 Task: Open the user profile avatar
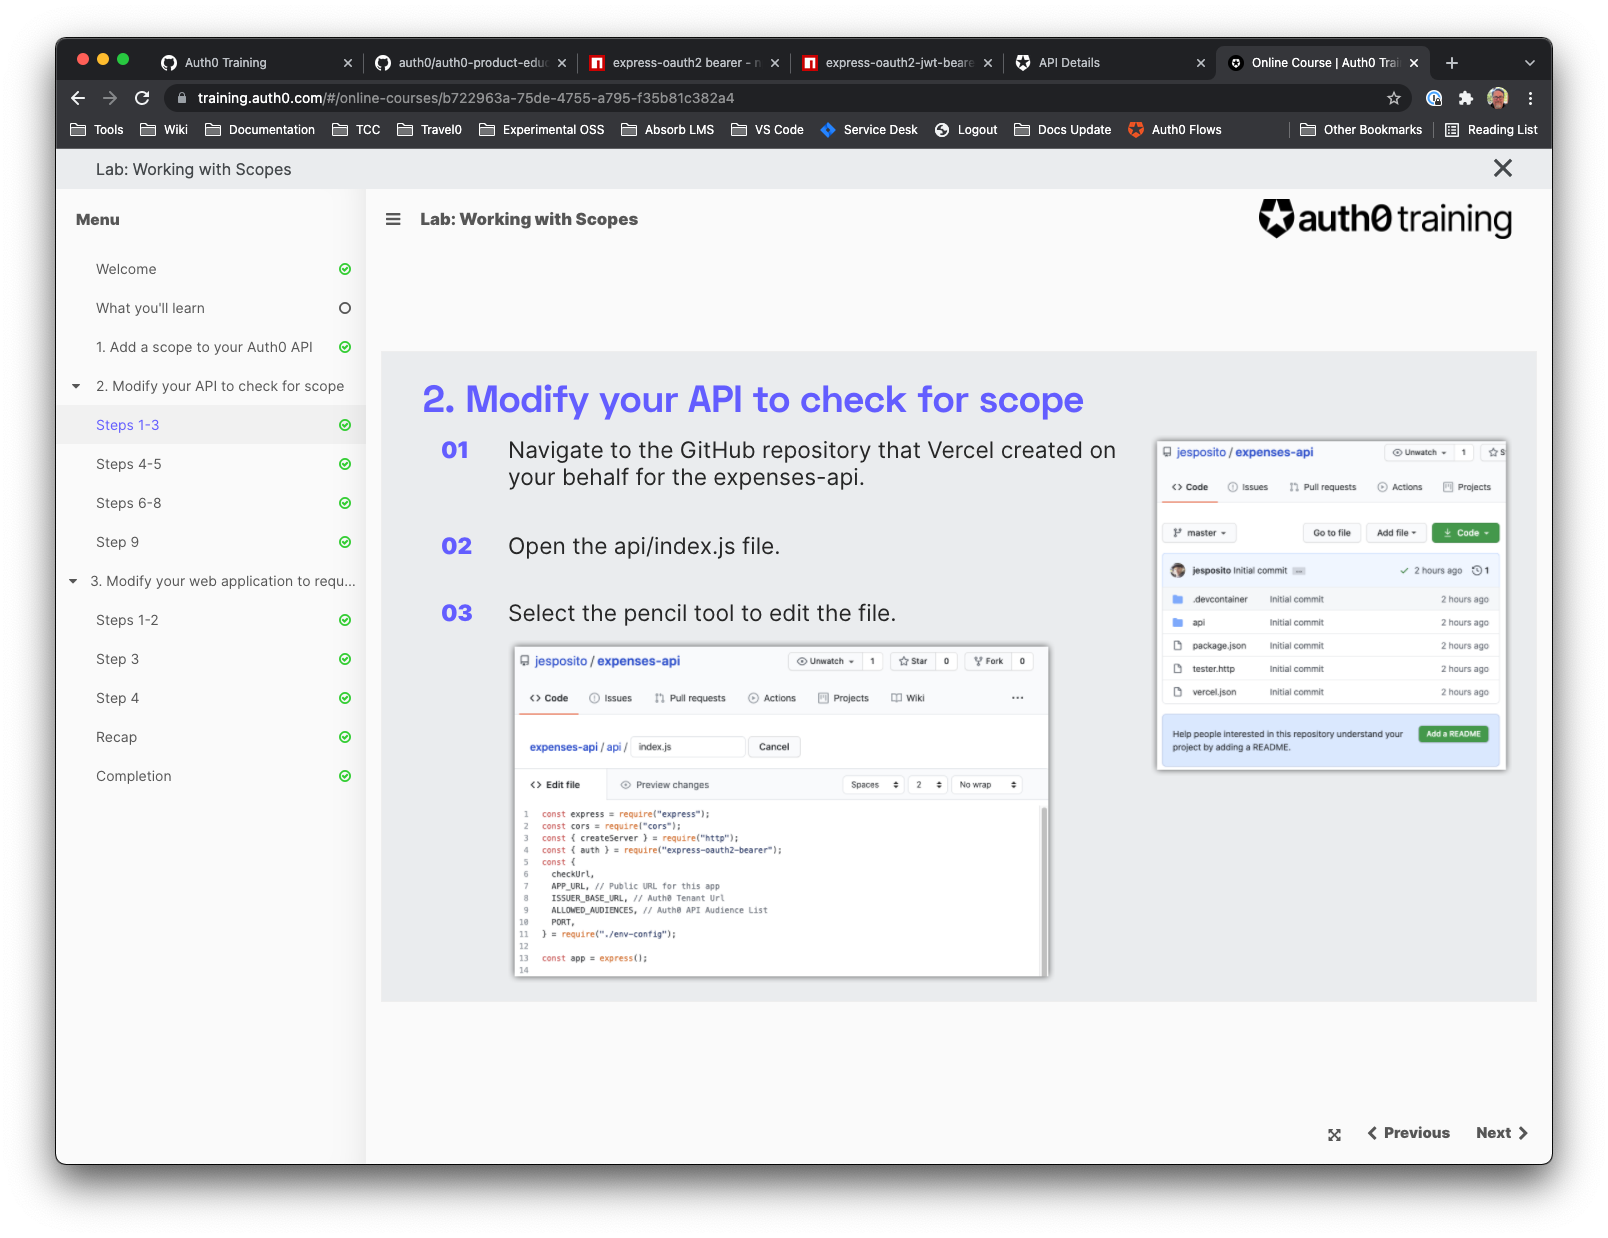tap(1498, 98)
